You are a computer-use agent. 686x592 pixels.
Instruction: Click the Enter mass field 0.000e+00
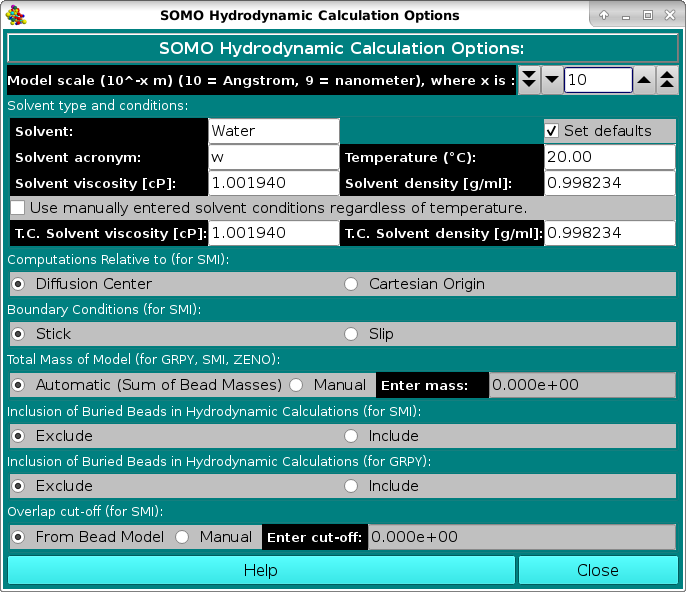582,385
